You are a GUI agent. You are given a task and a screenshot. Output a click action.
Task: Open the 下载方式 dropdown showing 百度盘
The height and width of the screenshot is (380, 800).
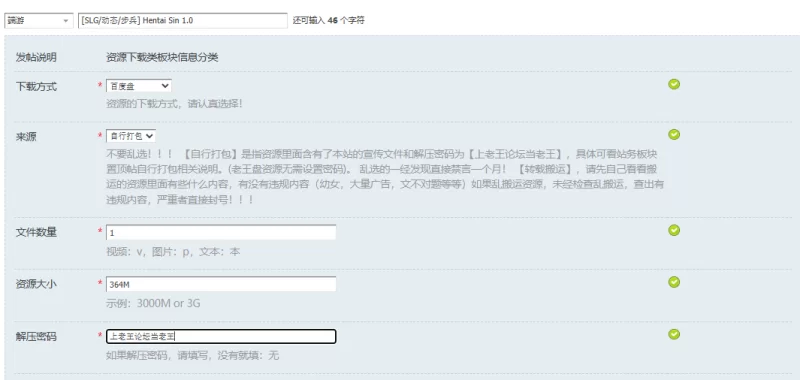[x=139, y=86]
